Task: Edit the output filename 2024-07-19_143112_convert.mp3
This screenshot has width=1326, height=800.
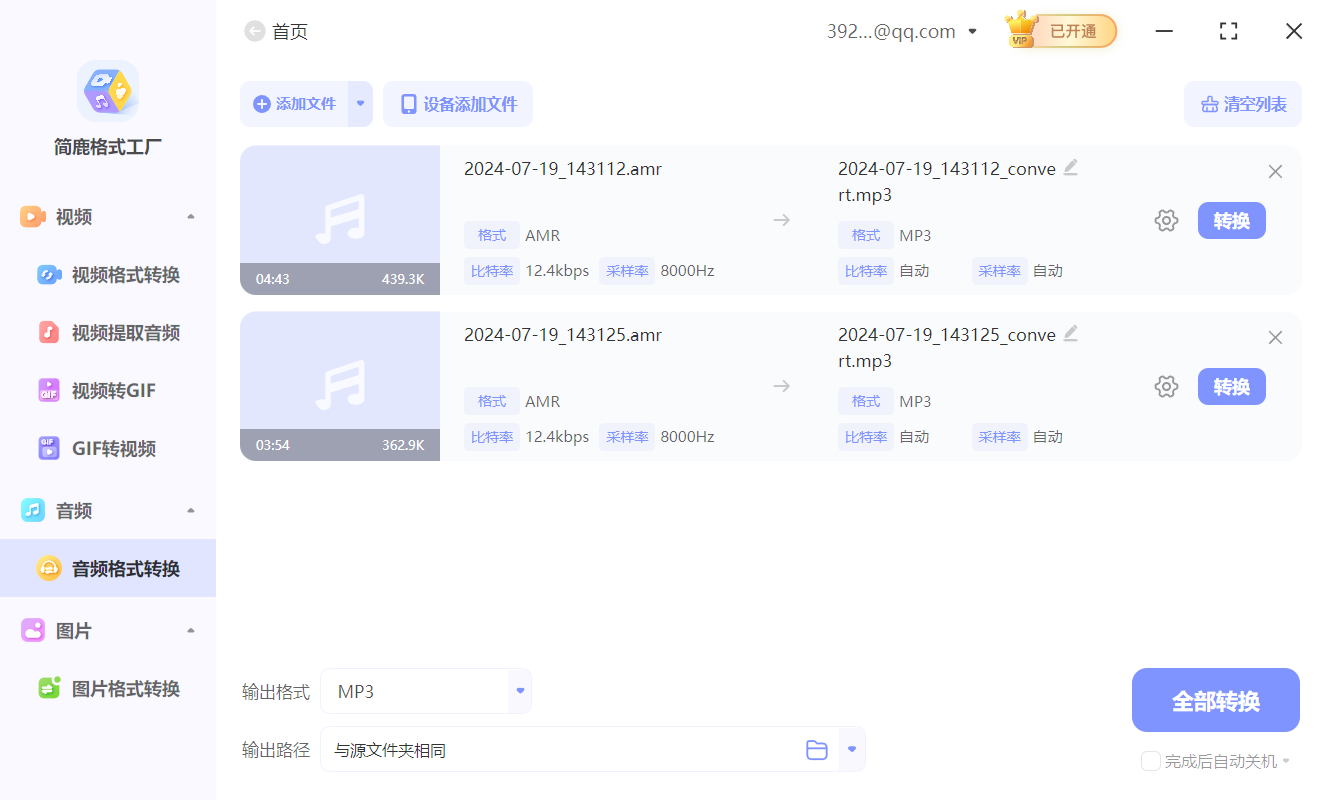Action: [1070, 168]
